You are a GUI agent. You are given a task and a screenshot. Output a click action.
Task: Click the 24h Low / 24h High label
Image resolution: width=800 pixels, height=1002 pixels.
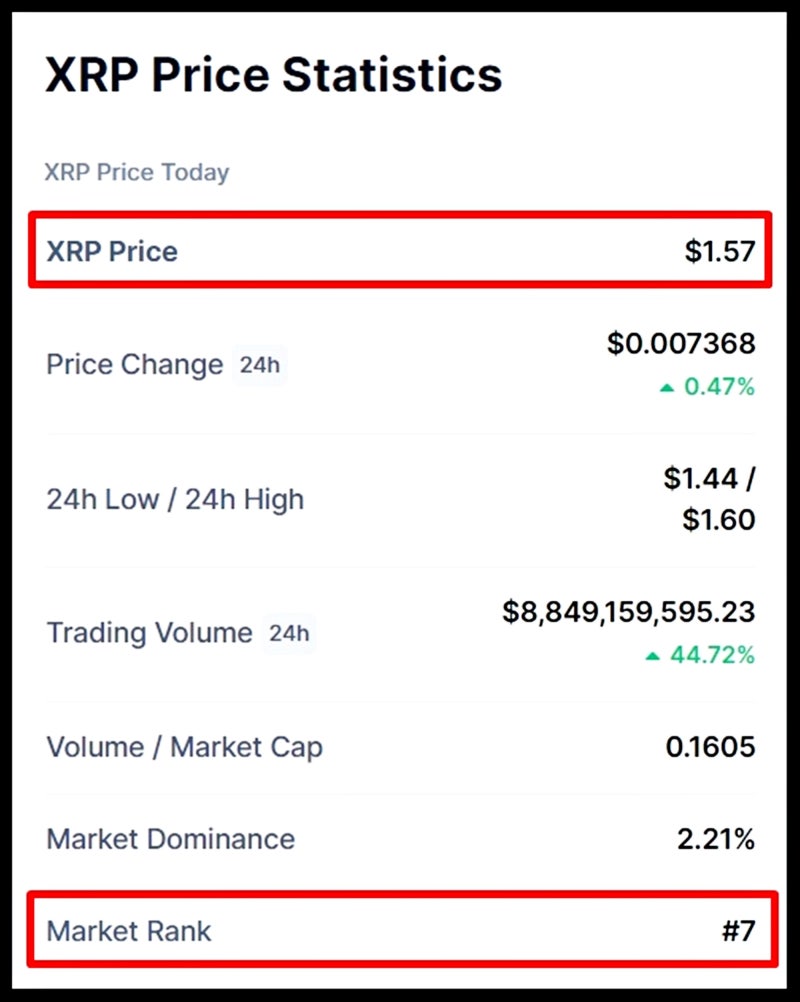click(x=175, y=499)
